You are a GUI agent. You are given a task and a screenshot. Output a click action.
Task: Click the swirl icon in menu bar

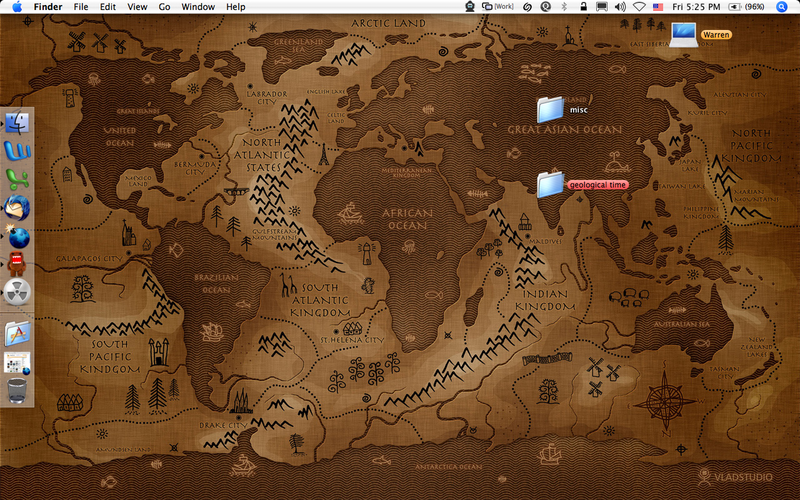(x=527, y=7)
